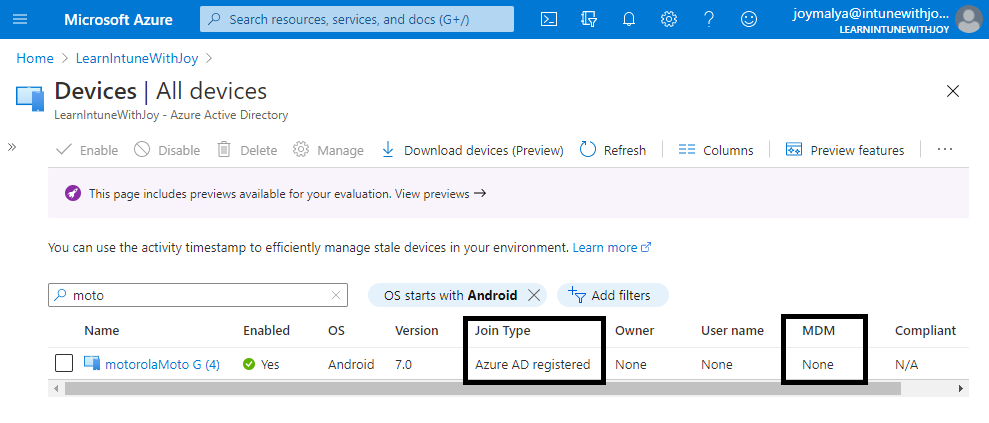
Task: Remove the OS starts with Android filter
Action: click(x=534, y=295)
